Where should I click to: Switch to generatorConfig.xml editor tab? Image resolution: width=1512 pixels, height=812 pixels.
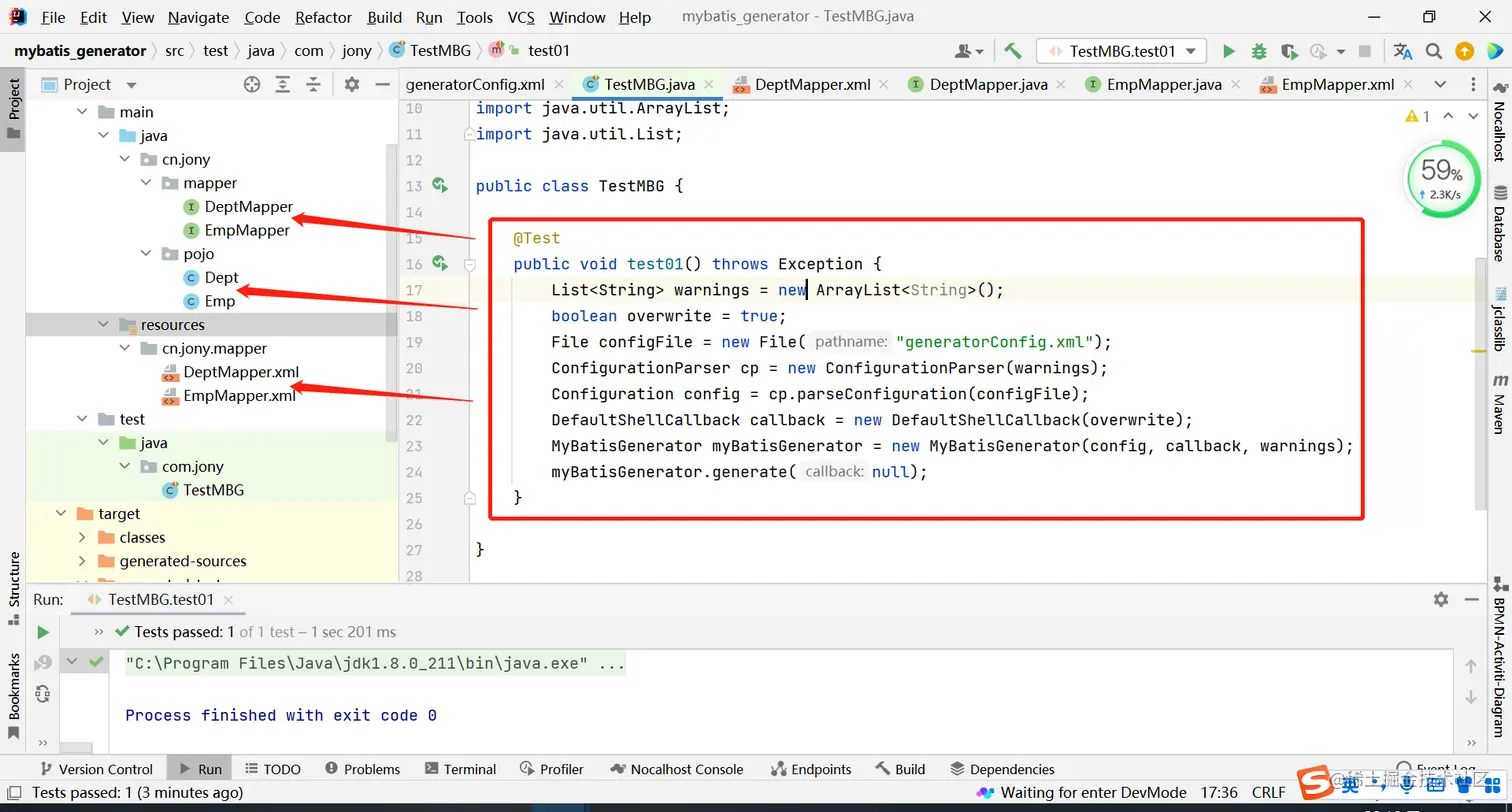click(x=475, y=84)
